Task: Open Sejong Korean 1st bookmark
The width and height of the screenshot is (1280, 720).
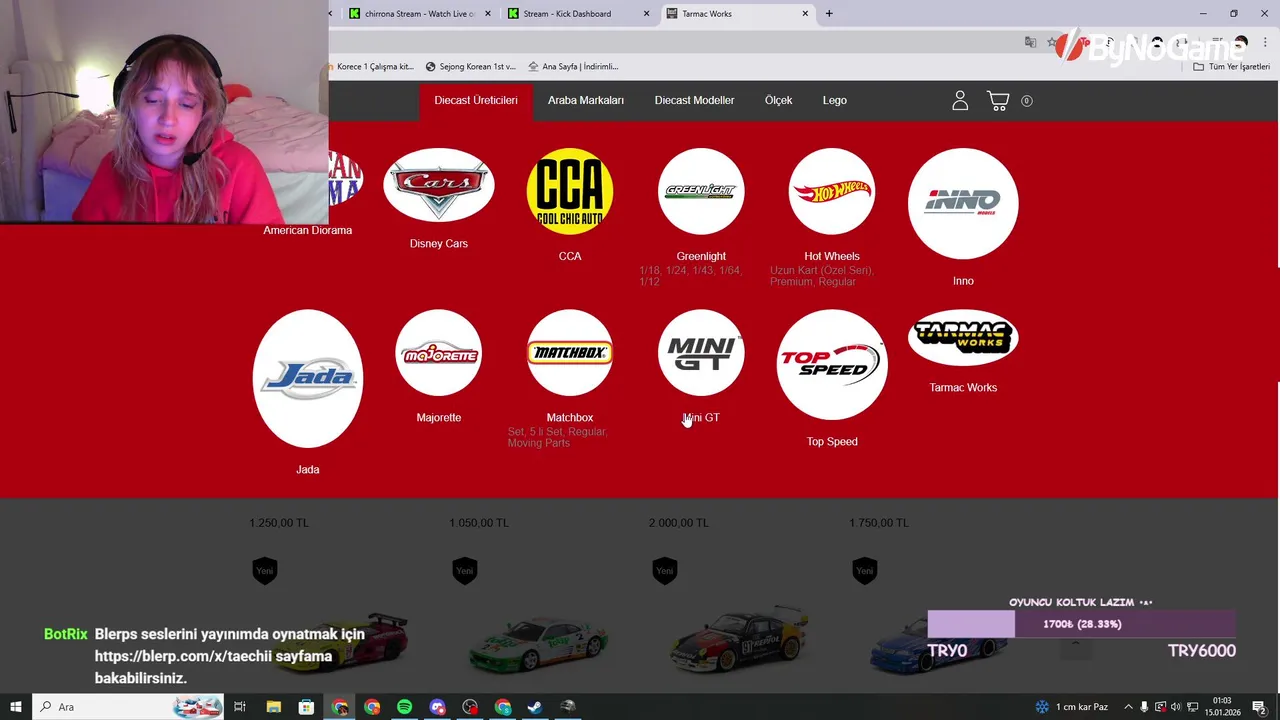Action: click(x=471, y=67)
